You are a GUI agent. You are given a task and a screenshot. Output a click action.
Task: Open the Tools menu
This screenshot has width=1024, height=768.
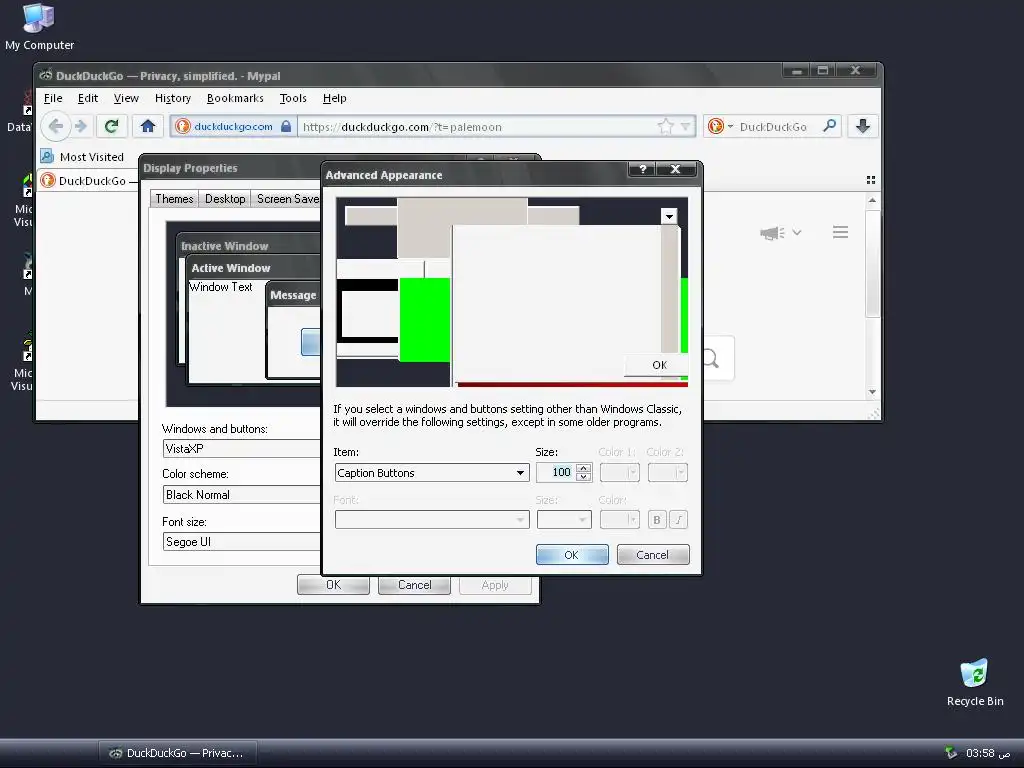(x=293, y=98)
